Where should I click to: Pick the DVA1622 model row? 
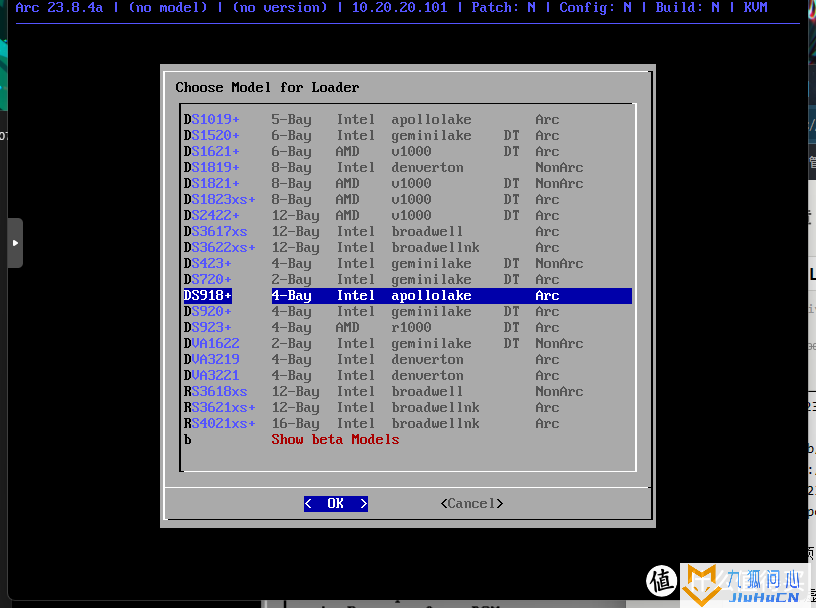[407, 344]
